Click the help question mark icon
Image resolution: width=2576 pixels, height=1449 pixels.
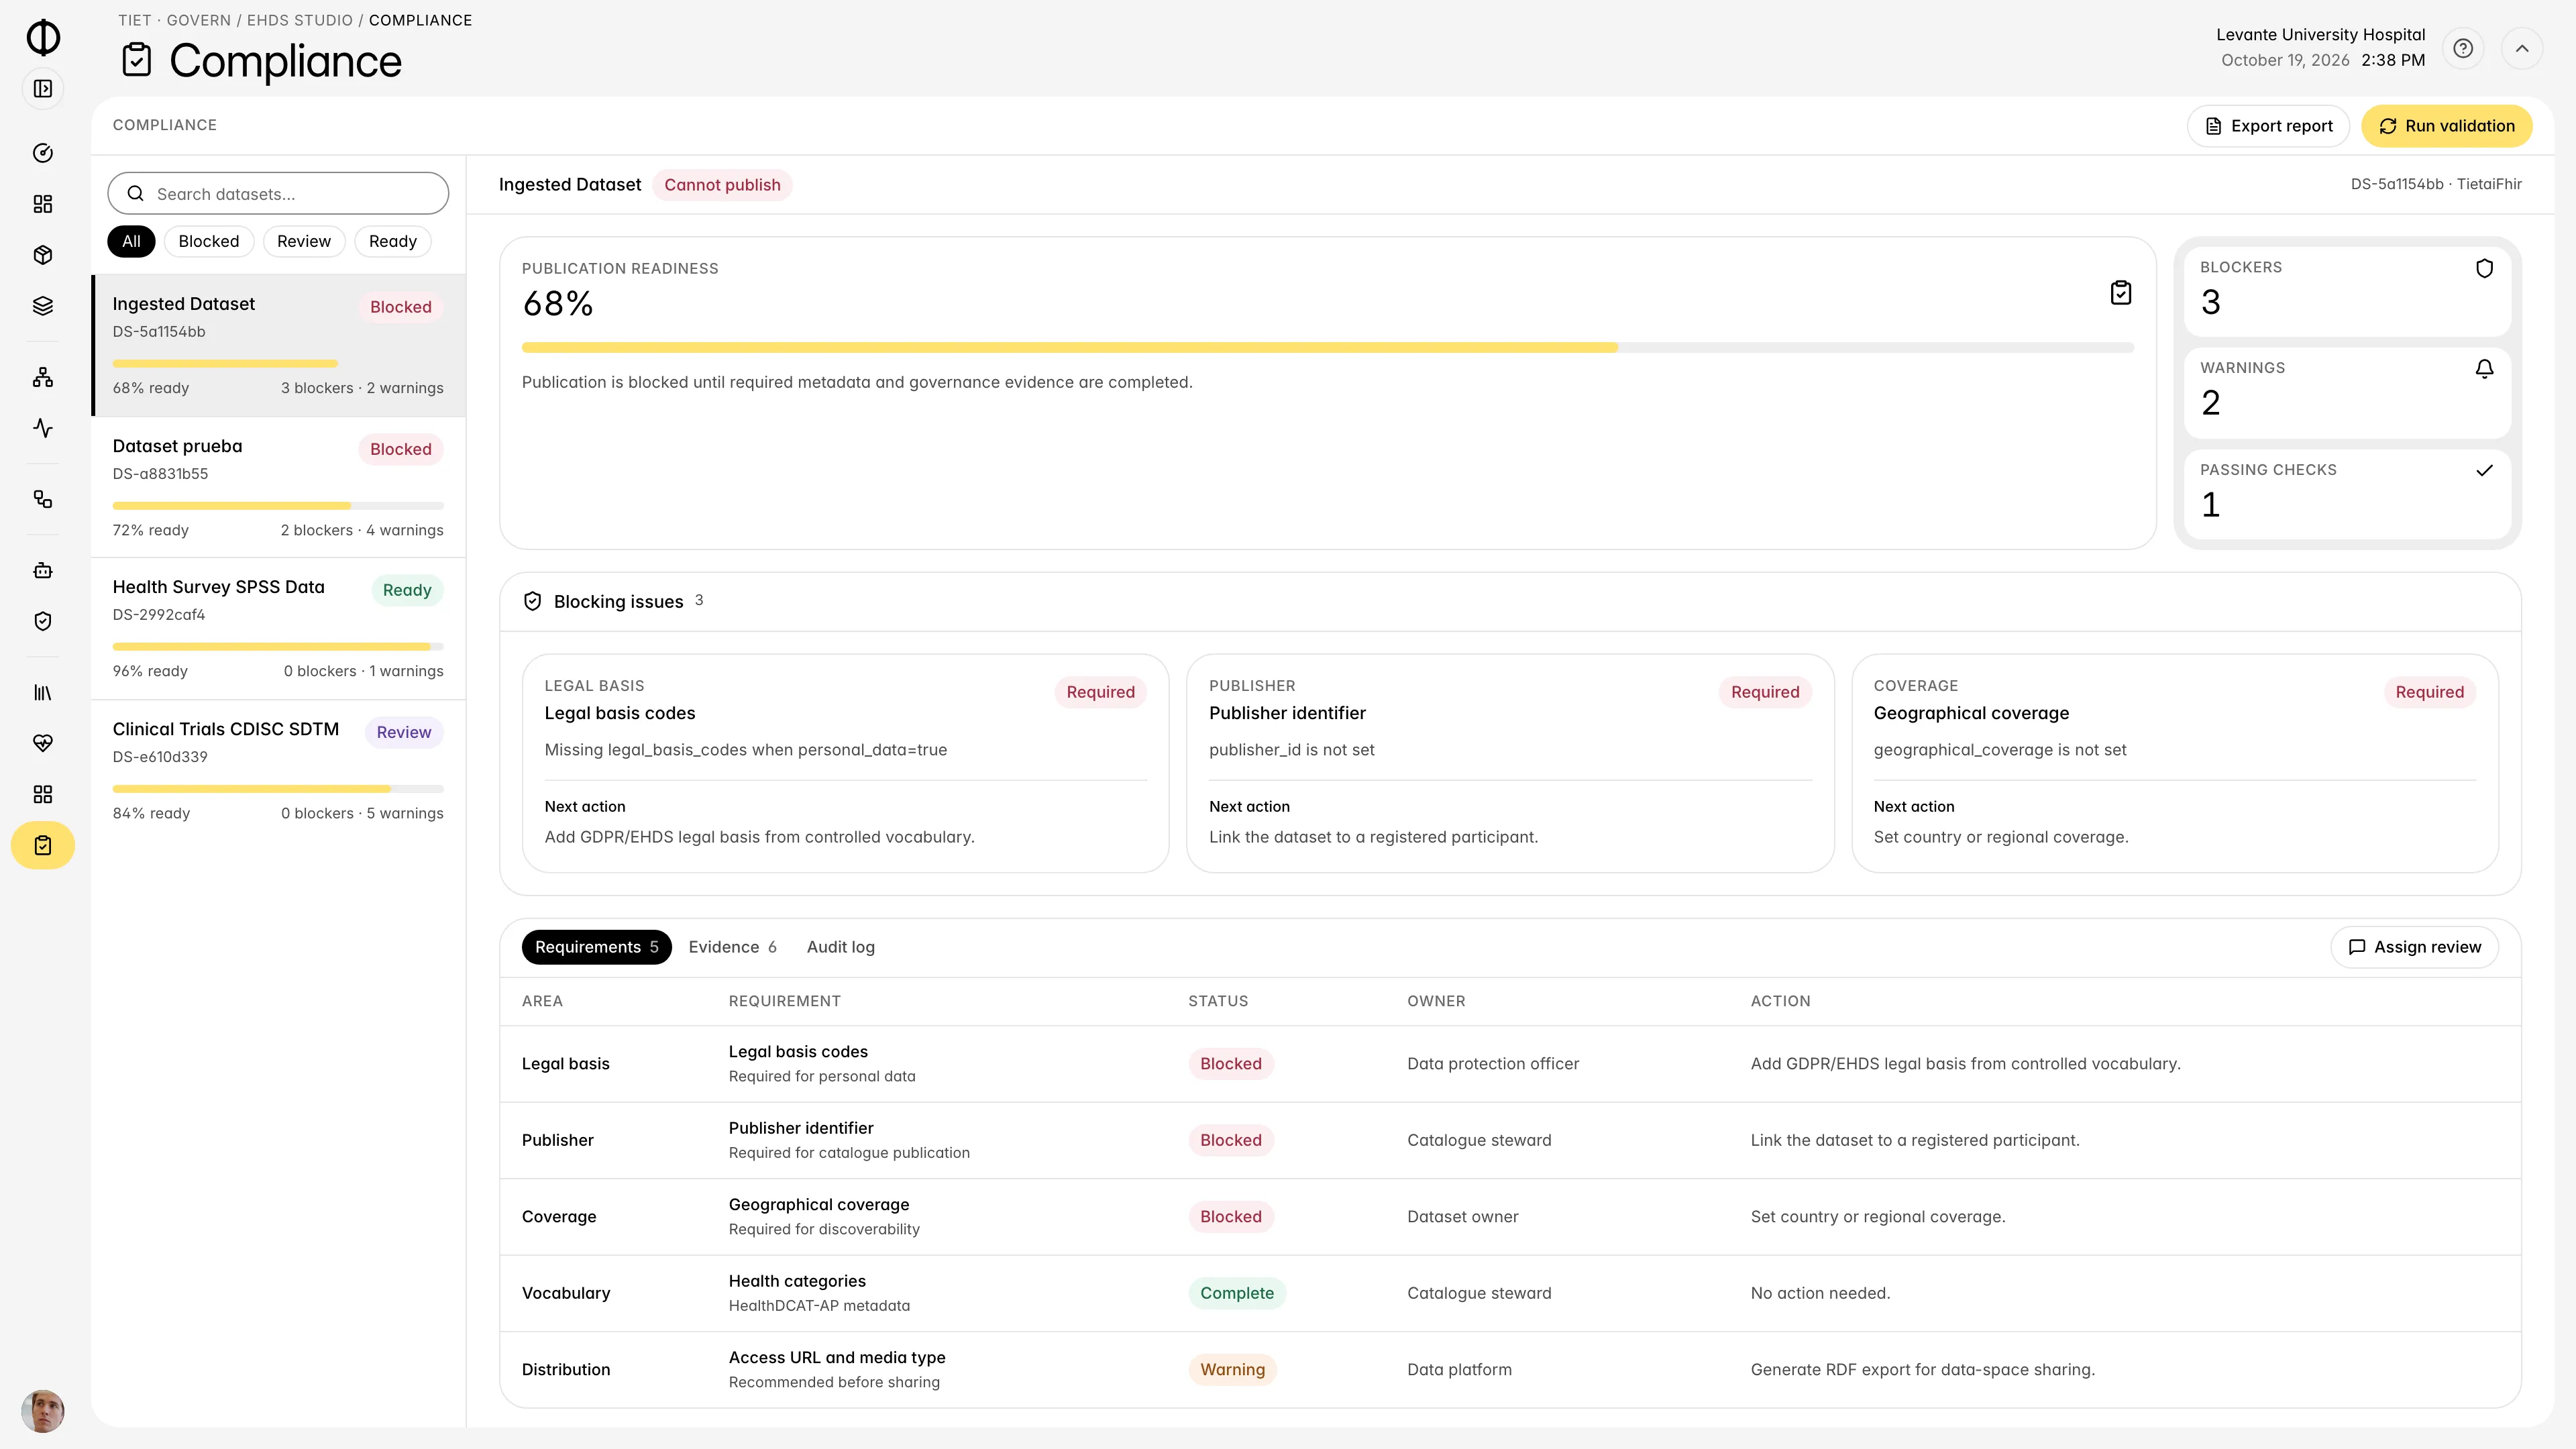click(x=2463, y=48)
